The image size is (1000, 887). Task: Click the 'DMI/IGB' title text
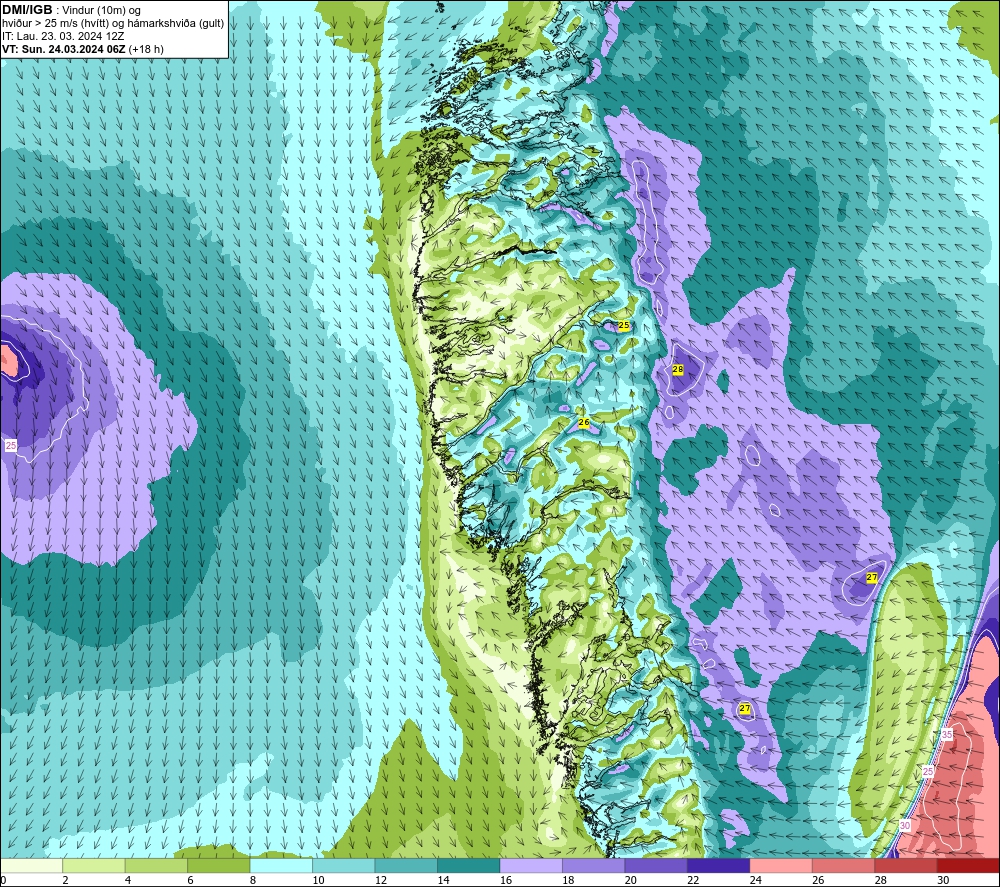pos(27,10)
